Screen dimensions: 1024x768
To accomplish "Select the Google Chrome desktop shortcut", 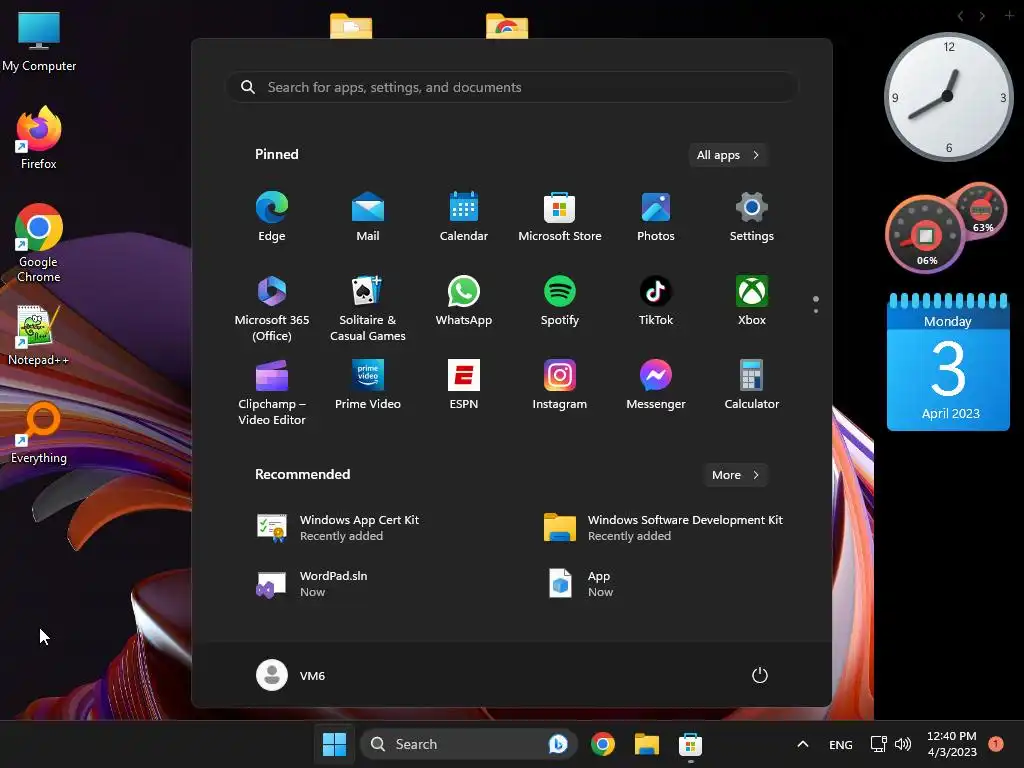I will 39,243.
